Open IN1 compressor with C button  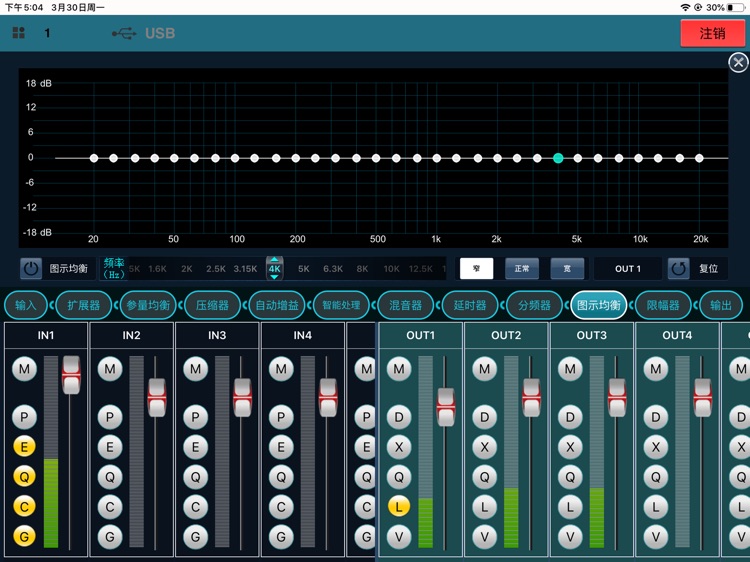[24, 507]
